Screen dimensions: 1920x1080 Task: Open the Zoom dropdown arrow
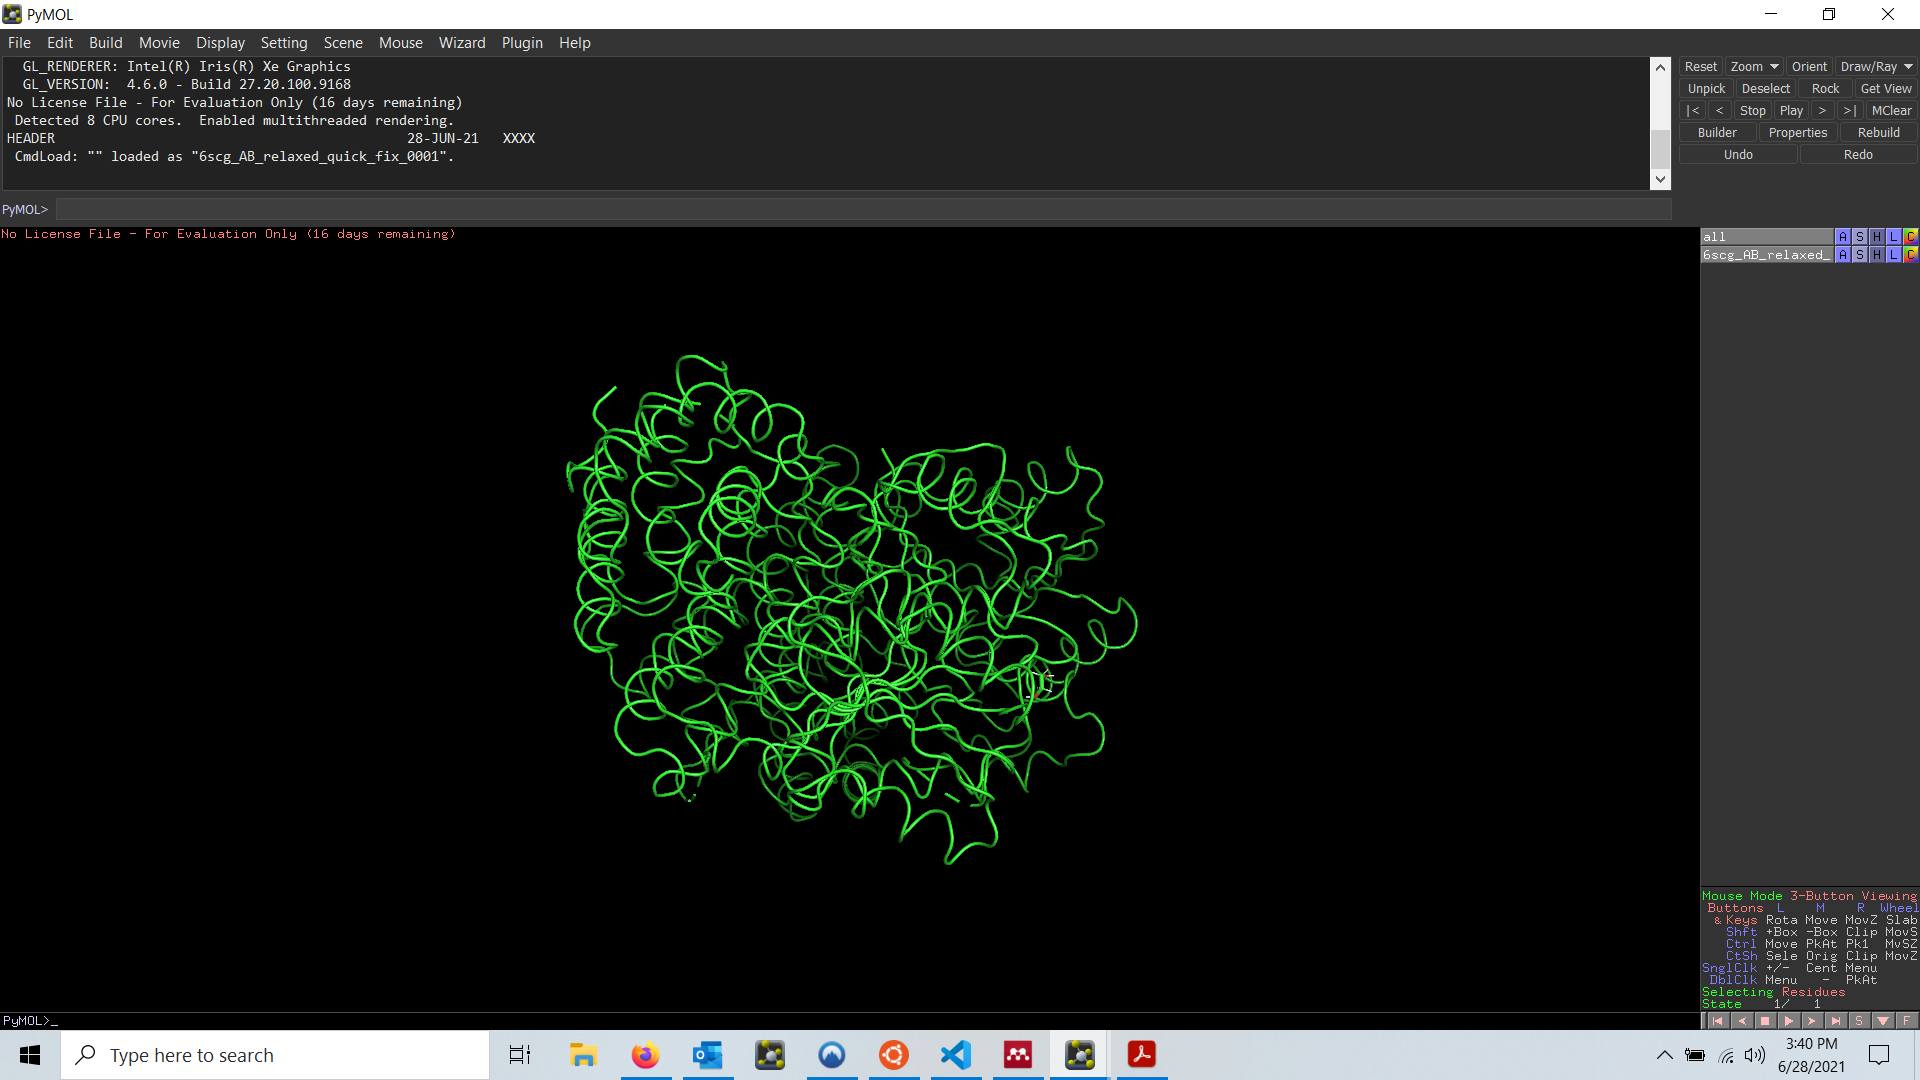pos(1775,67)
